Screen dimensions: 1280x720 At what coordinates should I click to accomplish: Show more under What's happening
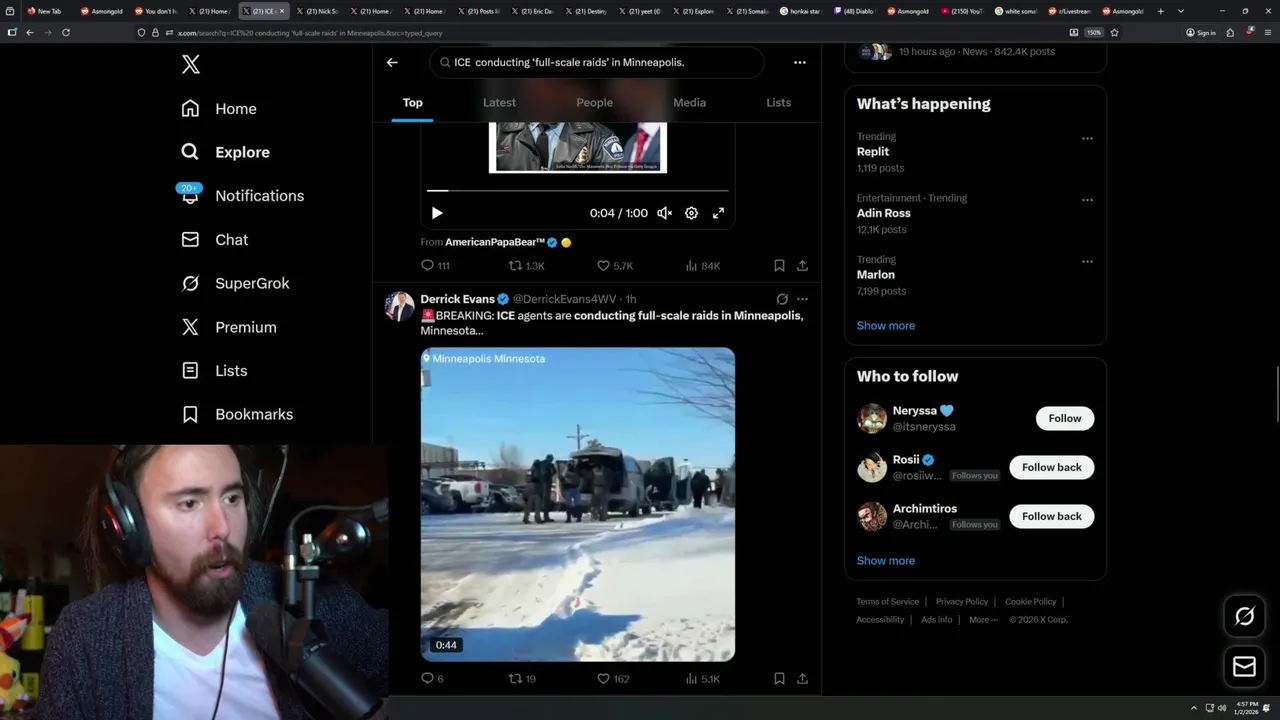pos(885,326)
